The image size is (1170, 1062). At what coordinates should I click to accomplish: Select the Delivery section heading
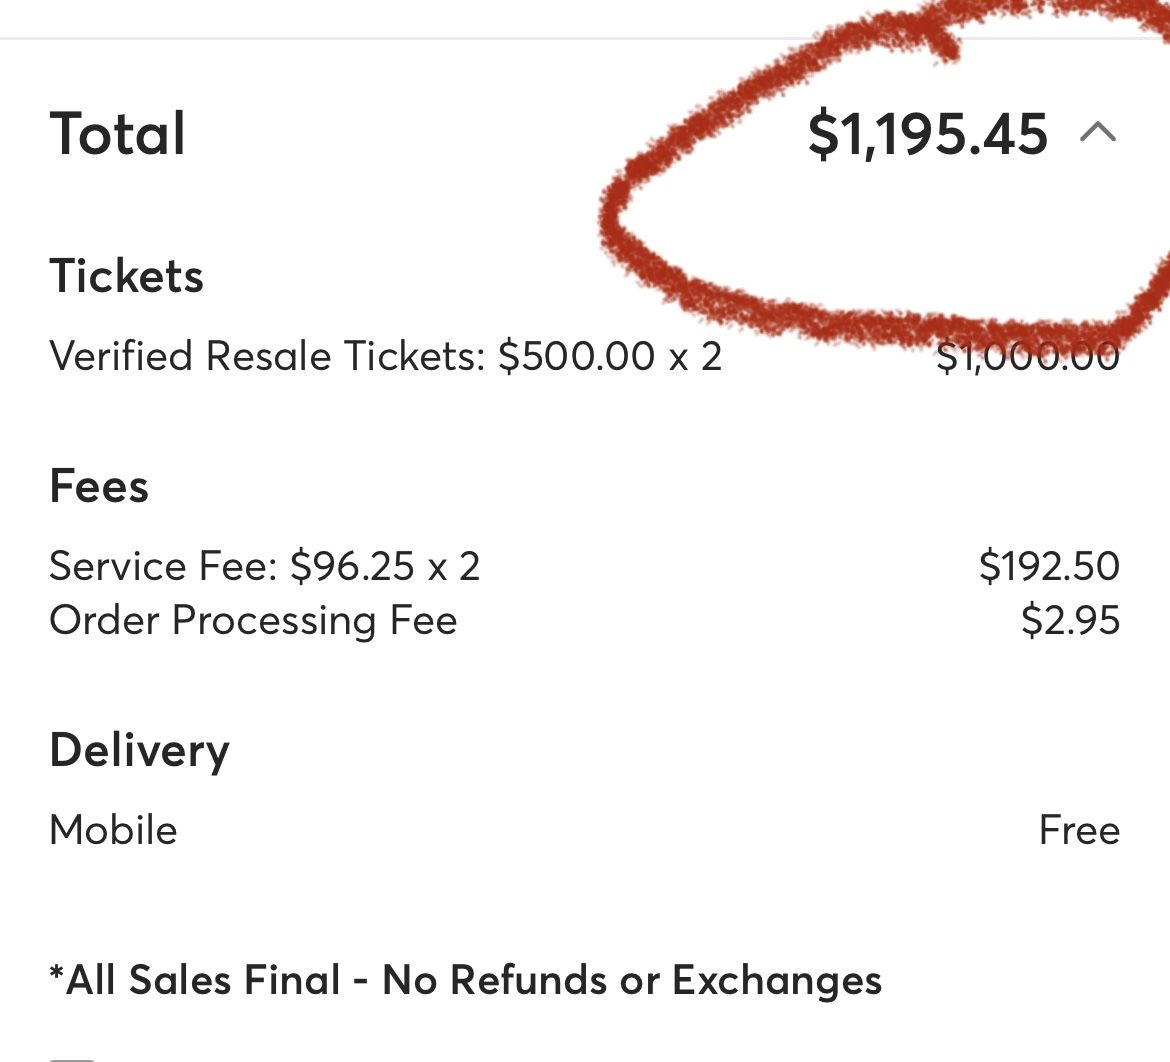139,750
